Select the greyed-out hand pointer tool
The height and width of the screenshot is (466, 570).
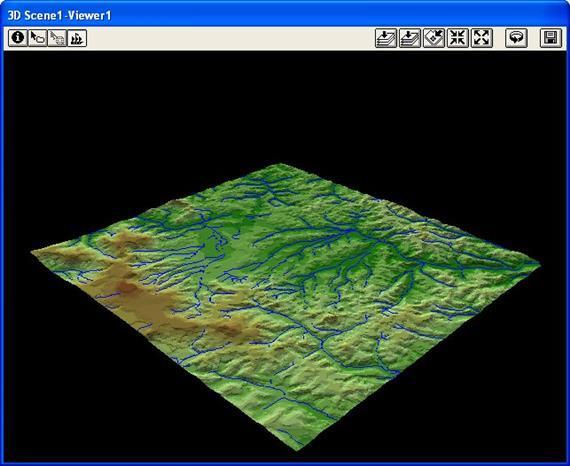pos(57,38)
